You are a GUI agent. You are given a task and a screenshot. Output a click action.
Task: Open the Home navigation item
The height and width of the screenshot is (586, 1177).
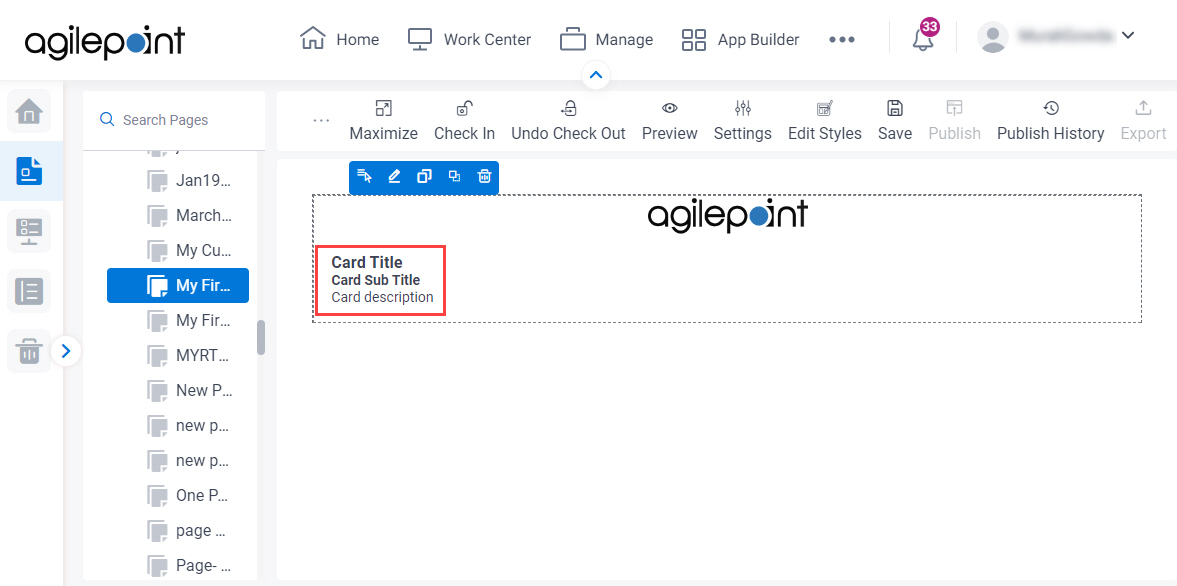pyautogui.click(x=339, y=39)
